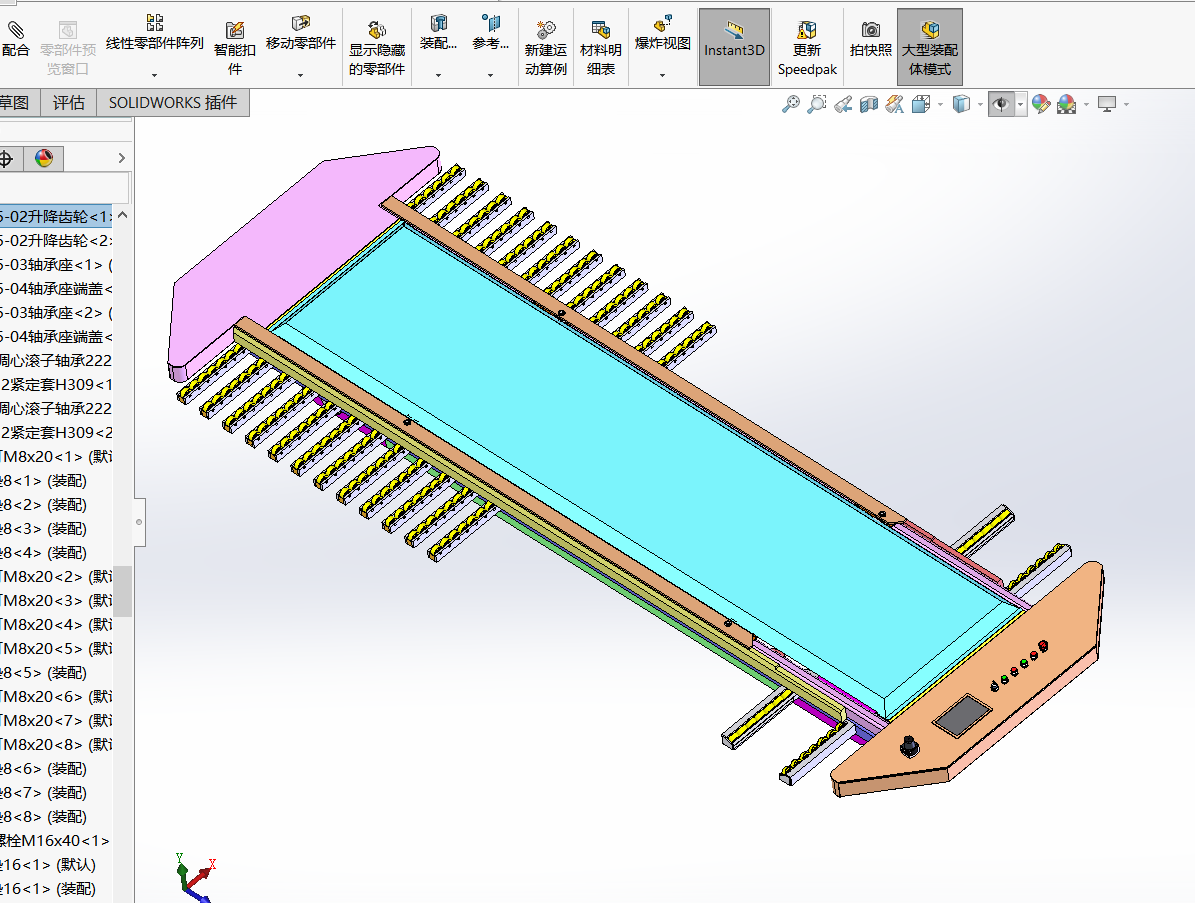Viewport: 1195px width, 903px height.
Task: Toggle Hide/Show Items eye button
Action: pyautogui.click(x=1001, y=104)
